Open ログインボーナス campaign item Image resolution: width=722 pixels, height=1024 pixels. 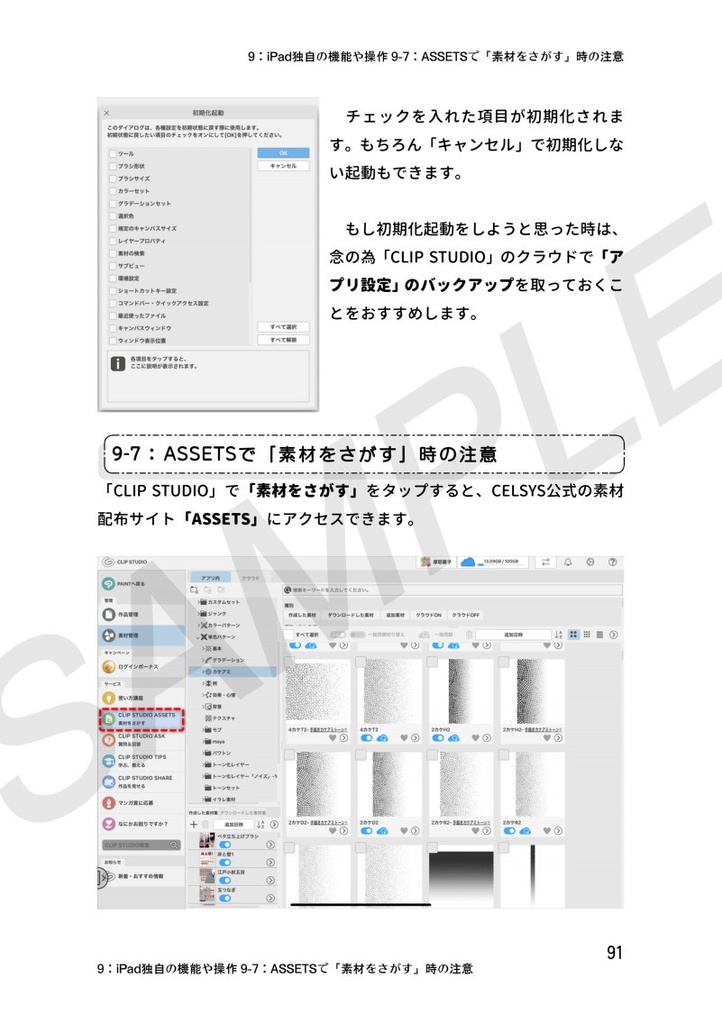[x=142, y=667]
